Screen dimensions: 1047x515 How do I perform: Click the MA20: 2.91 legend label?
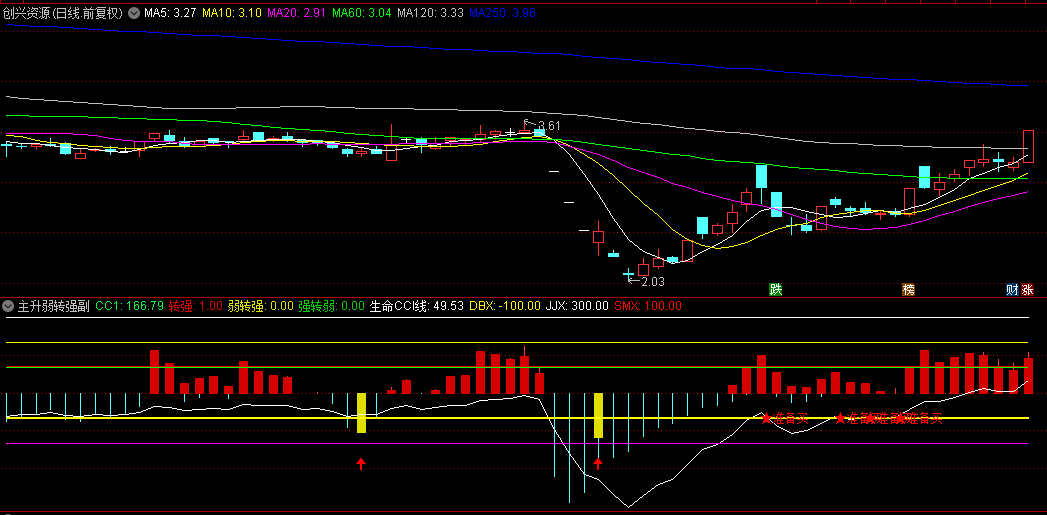tap(296, 13)
